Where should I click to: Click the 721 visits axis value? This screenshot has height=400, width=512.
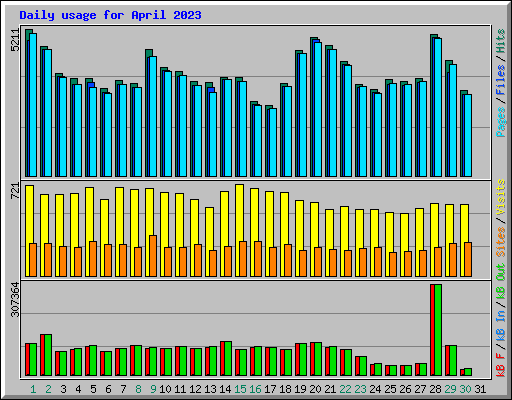point(15,191)
